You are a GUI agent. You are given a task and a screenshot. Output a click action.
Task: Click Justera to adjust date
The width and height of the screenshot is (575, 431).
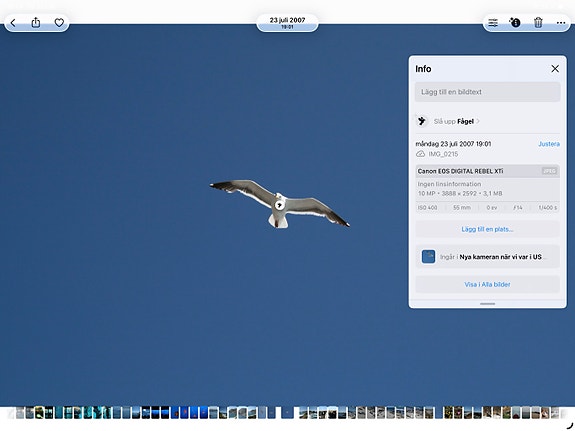[549, 144]
